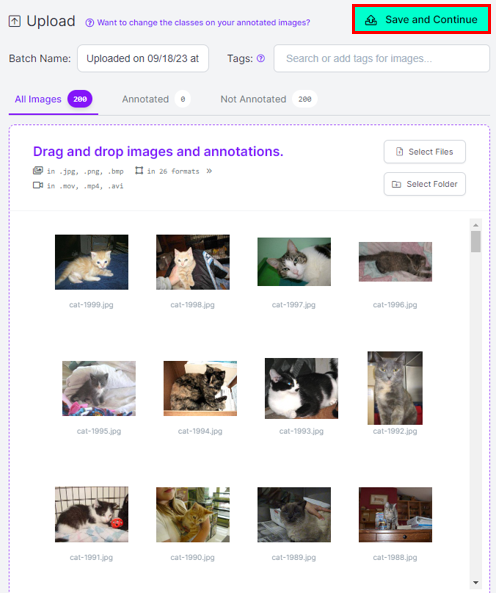The width and height of the screenshot is (497, 597).
Task: Click the image list scrollbar thumb
Action: click(476, 242)
